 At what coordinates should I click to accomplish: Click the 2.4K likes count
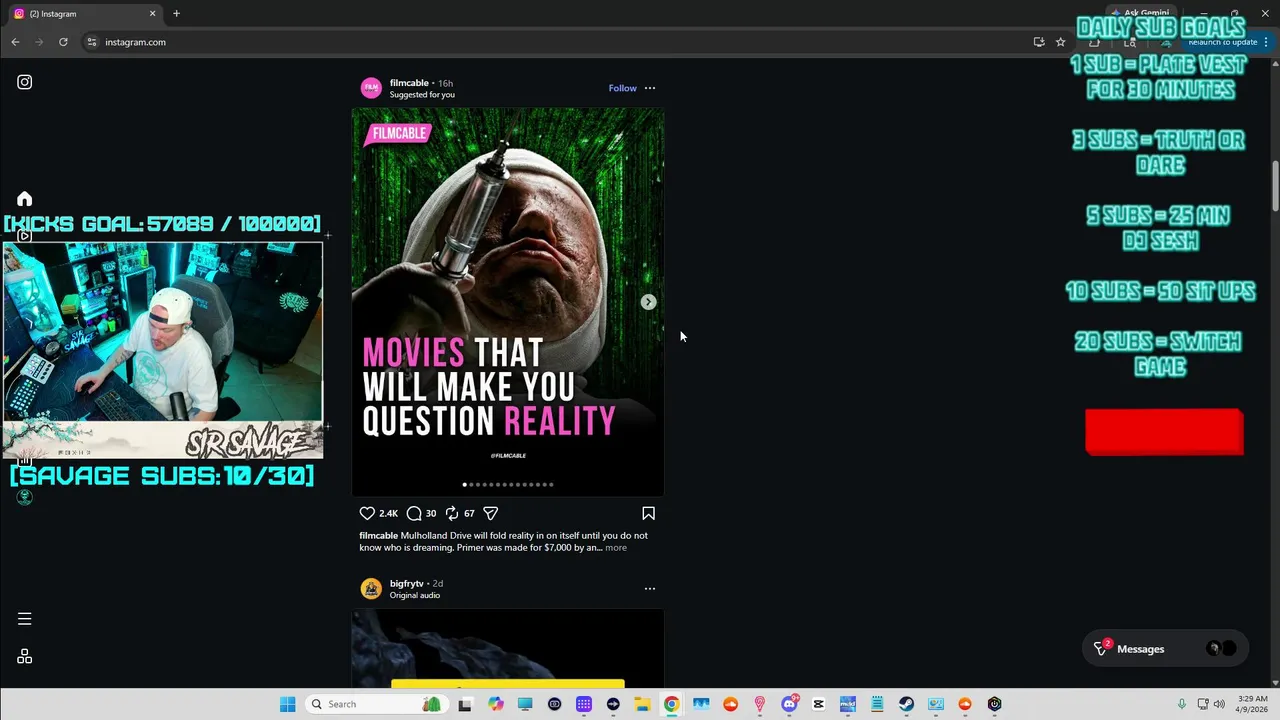pyautogui.click(x=388, y=513)
